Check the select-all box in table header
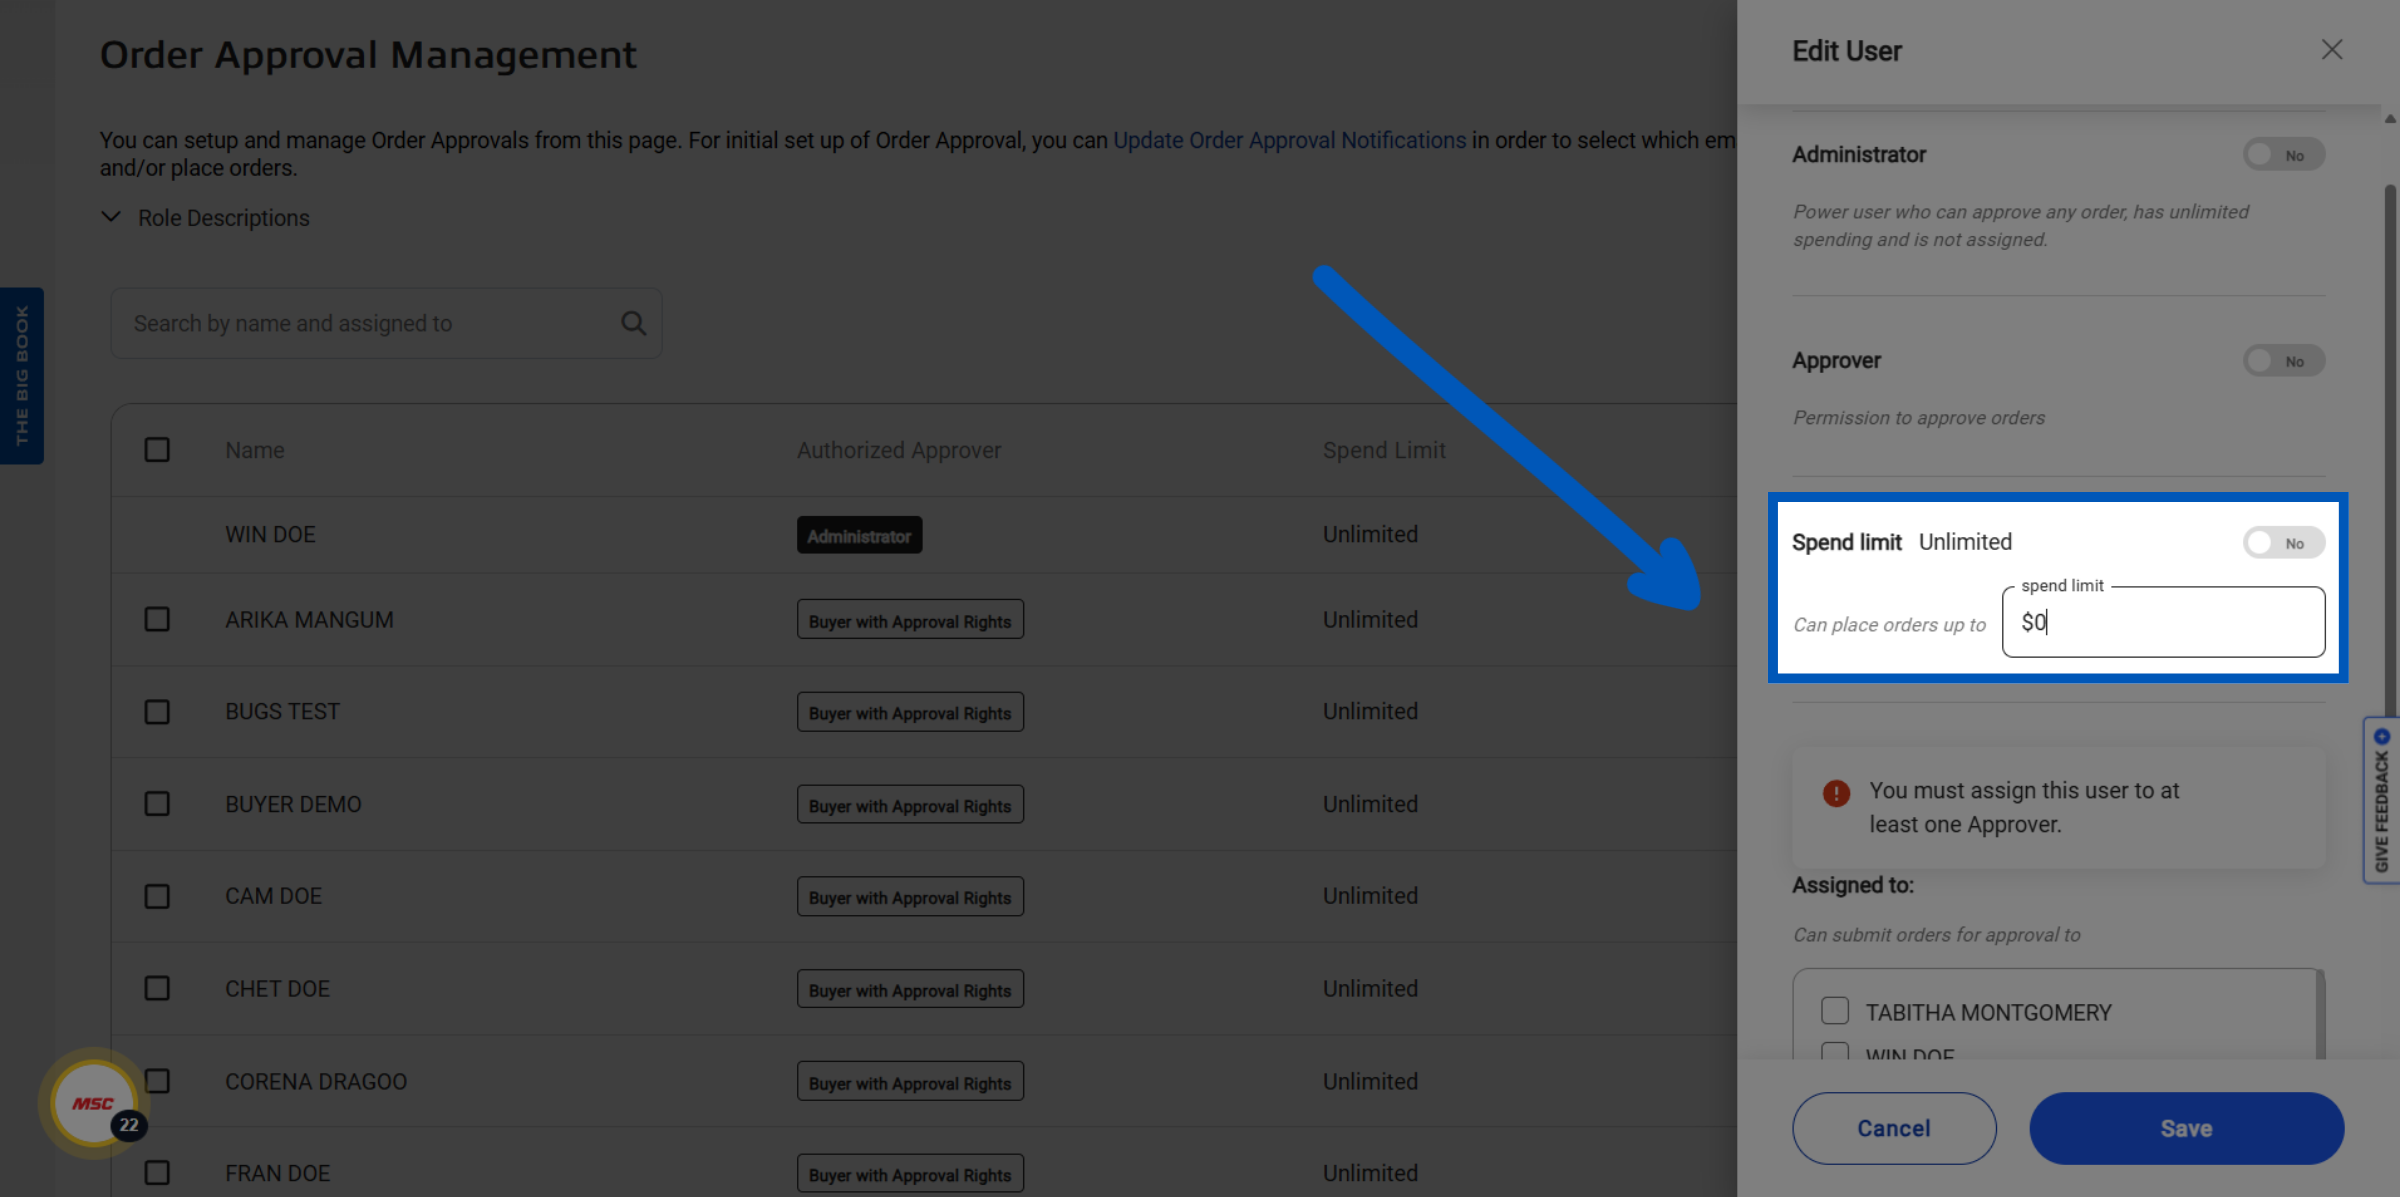The width and height of the screenshot is (2400, 1197). [157, 450]
